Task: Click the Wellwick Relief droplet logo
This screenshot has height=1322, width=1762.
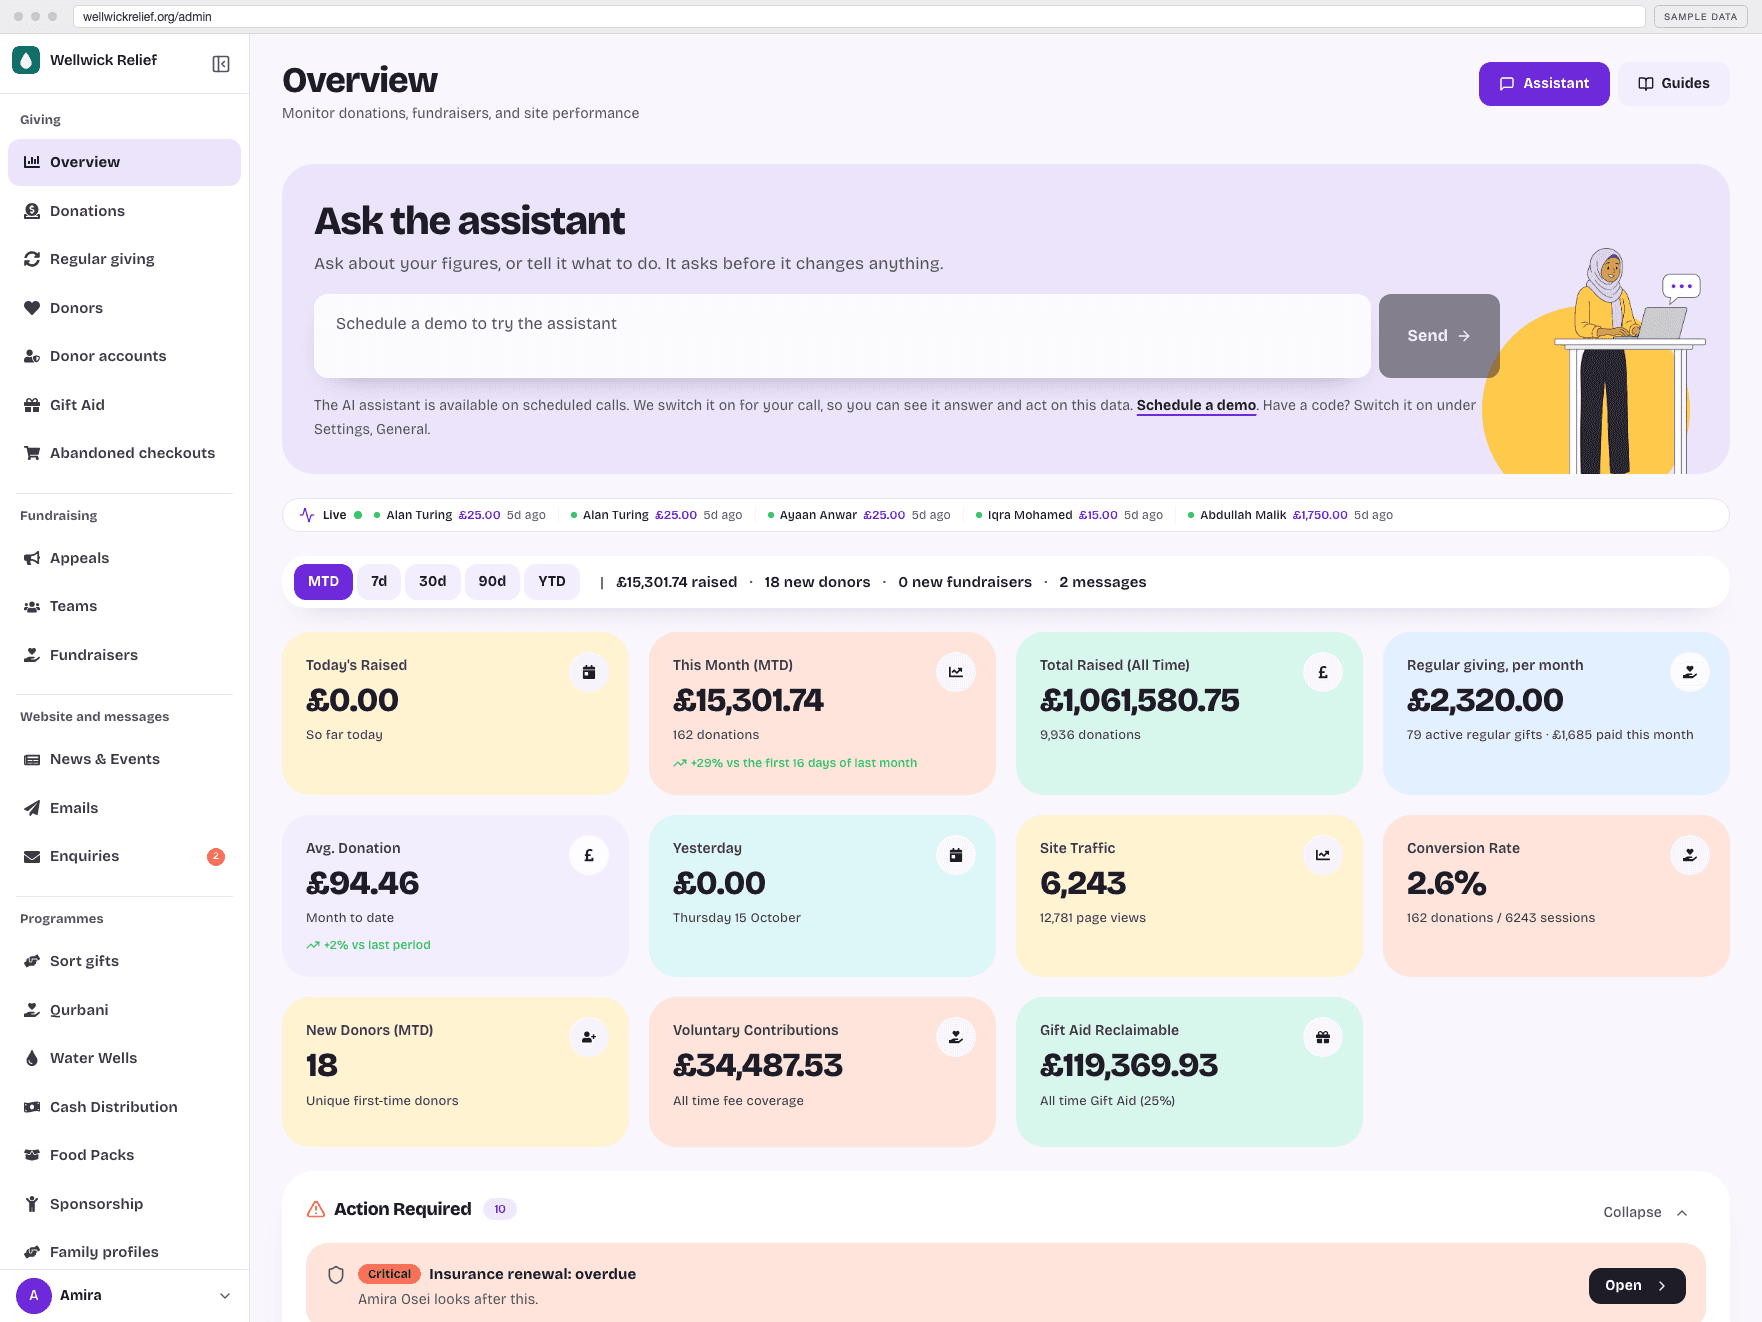Action: (26, 60)
